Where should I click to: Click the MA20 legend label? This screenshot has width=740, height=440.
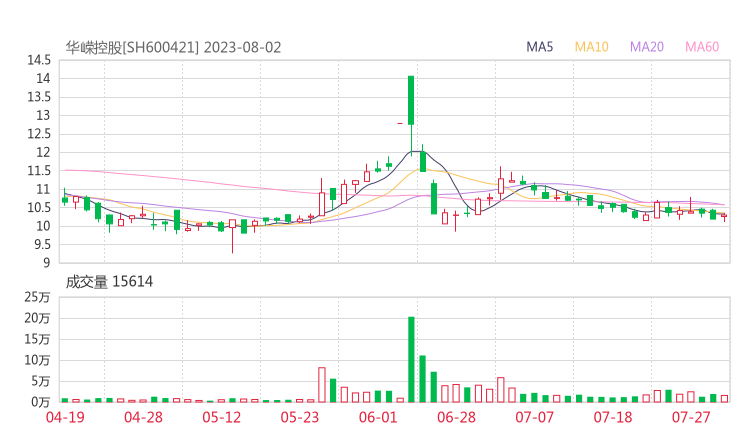(x=647, y=47)
